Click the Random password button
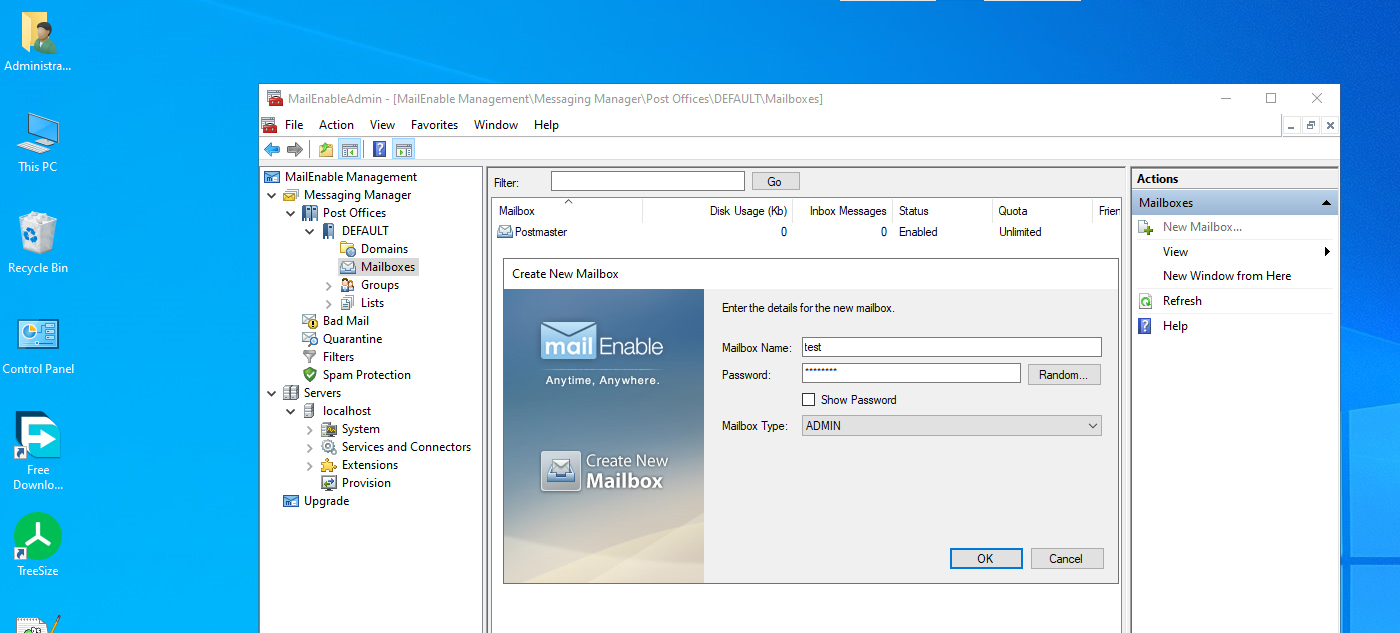This screenshot has width=1400, height=633. pyautogui.click(x=1064, y=375)
